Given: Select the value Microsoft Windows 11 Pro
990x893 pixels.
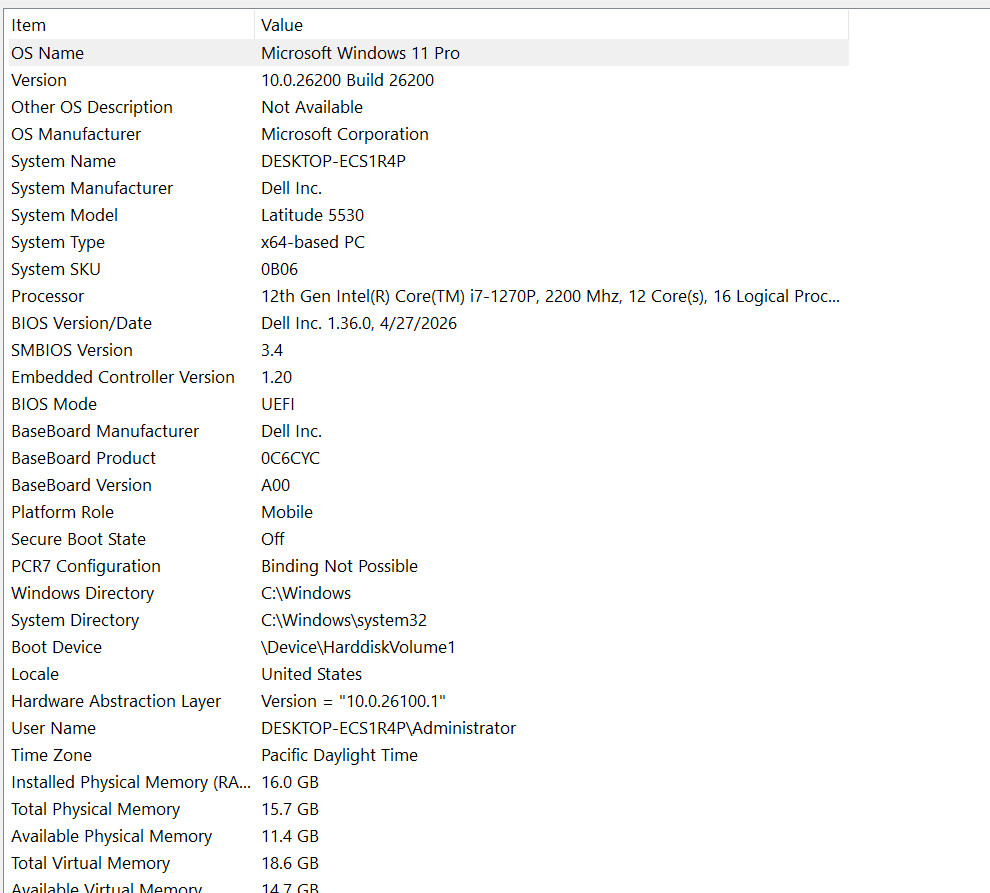Looking at the screenshot, I should tap(360, 53).
